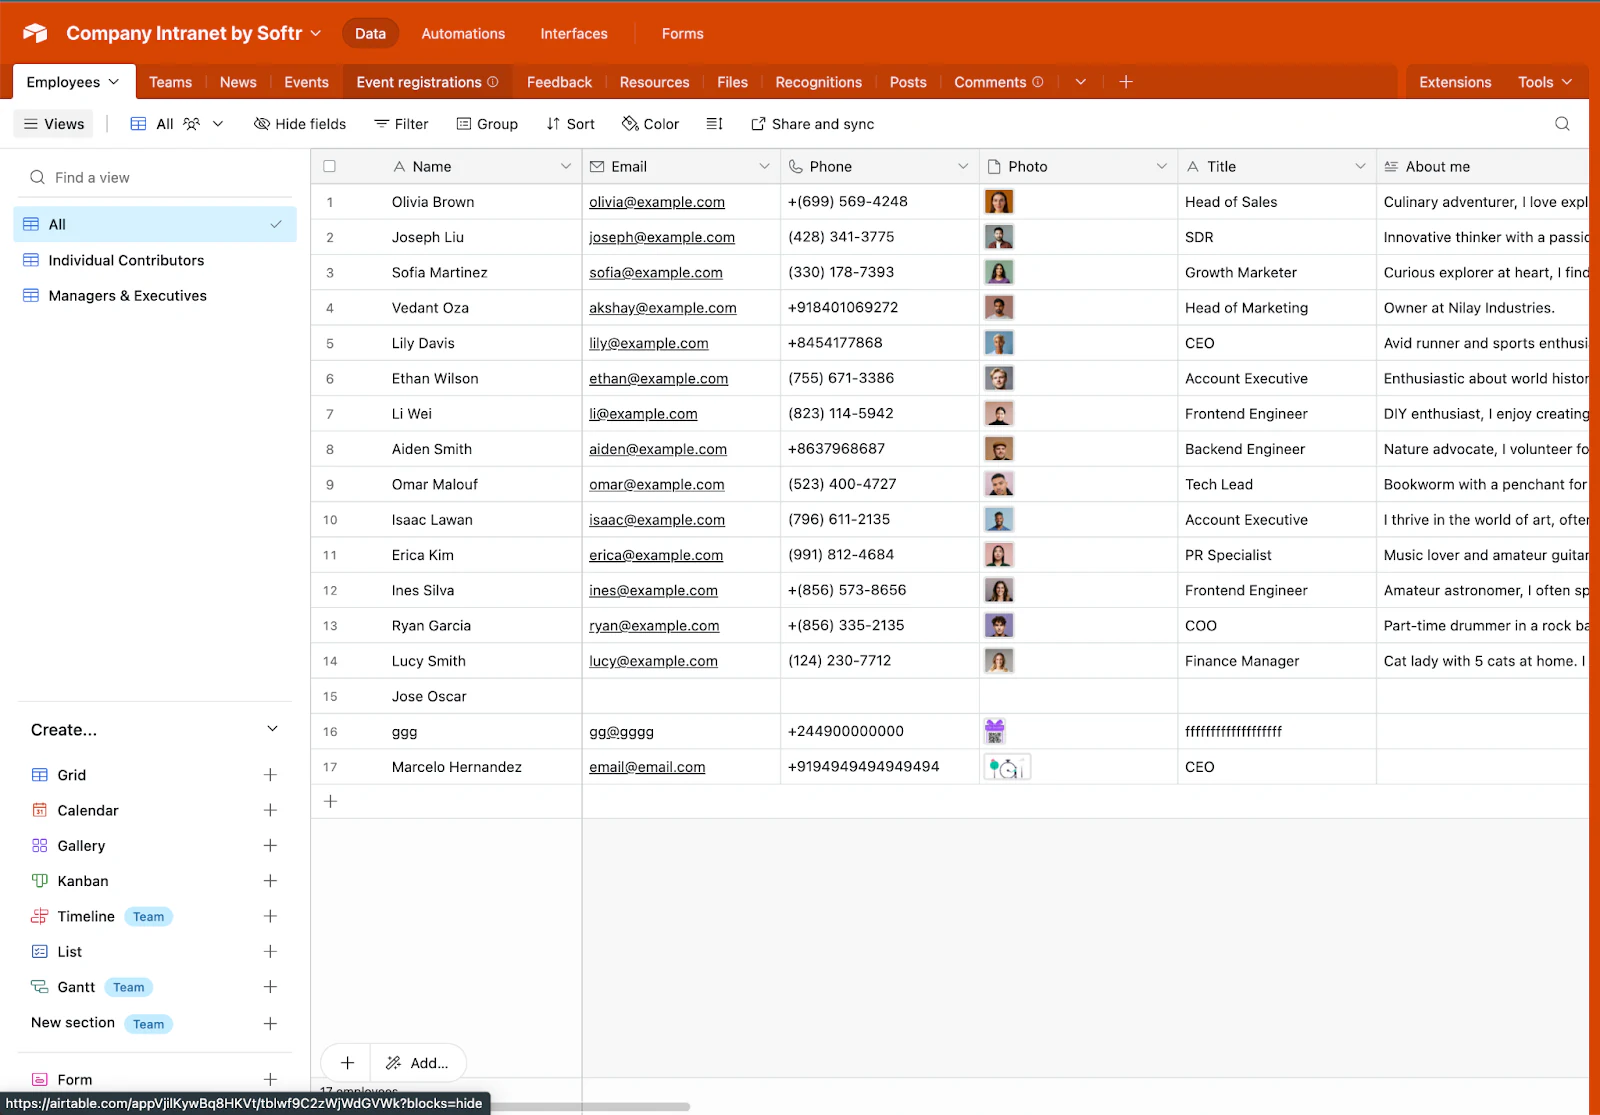Open the Tools dropdown
Screen dimensions: 1600x1115
pos(1545,82)
